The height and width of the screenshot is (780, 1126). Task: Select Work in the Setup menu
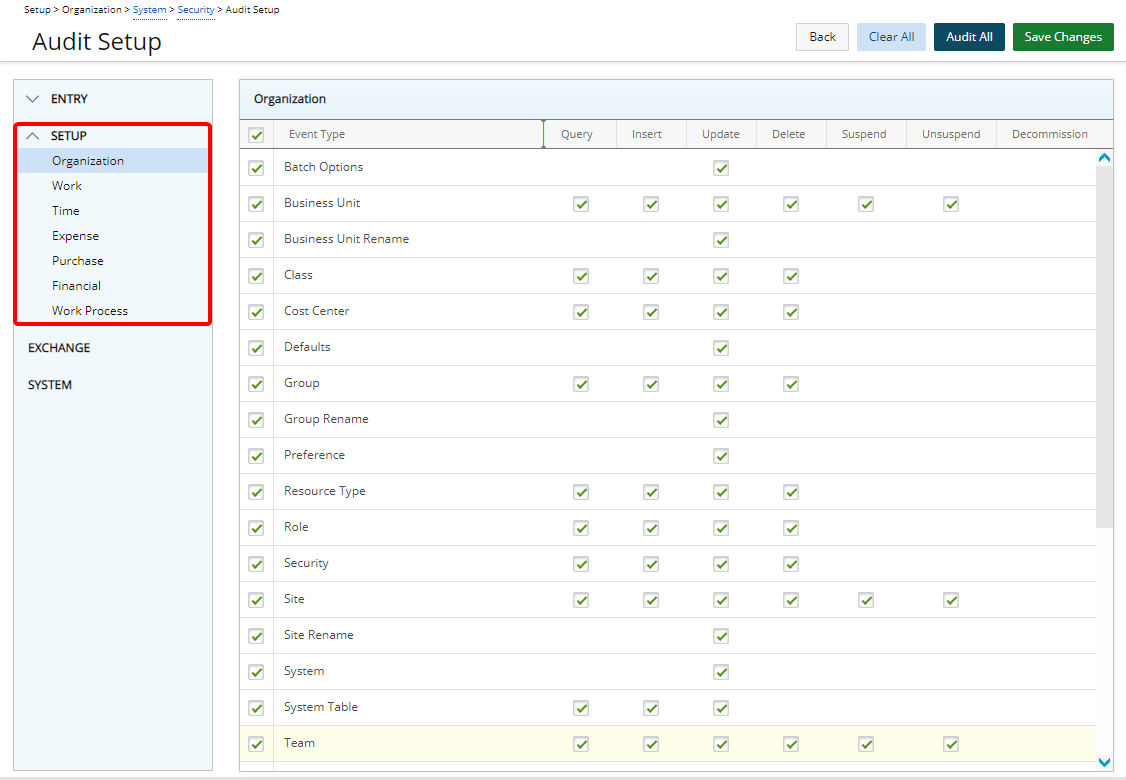[67, 186]
